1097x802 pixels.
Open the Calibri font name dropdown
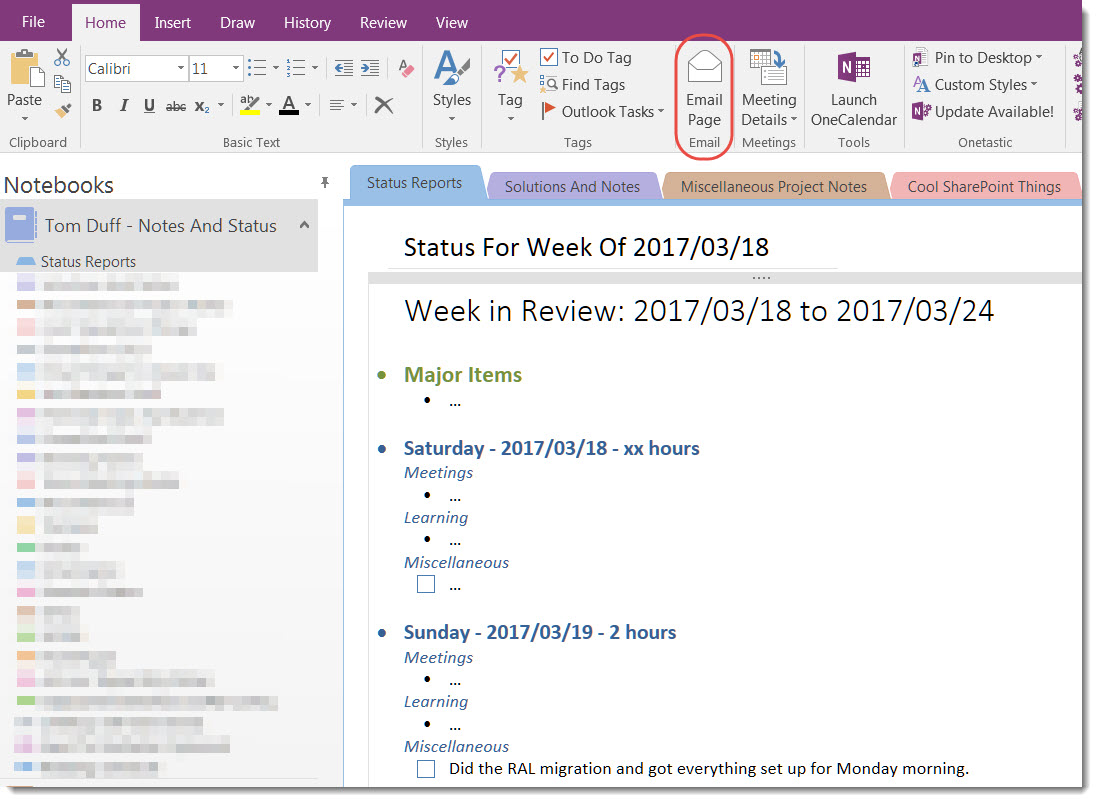181,68
